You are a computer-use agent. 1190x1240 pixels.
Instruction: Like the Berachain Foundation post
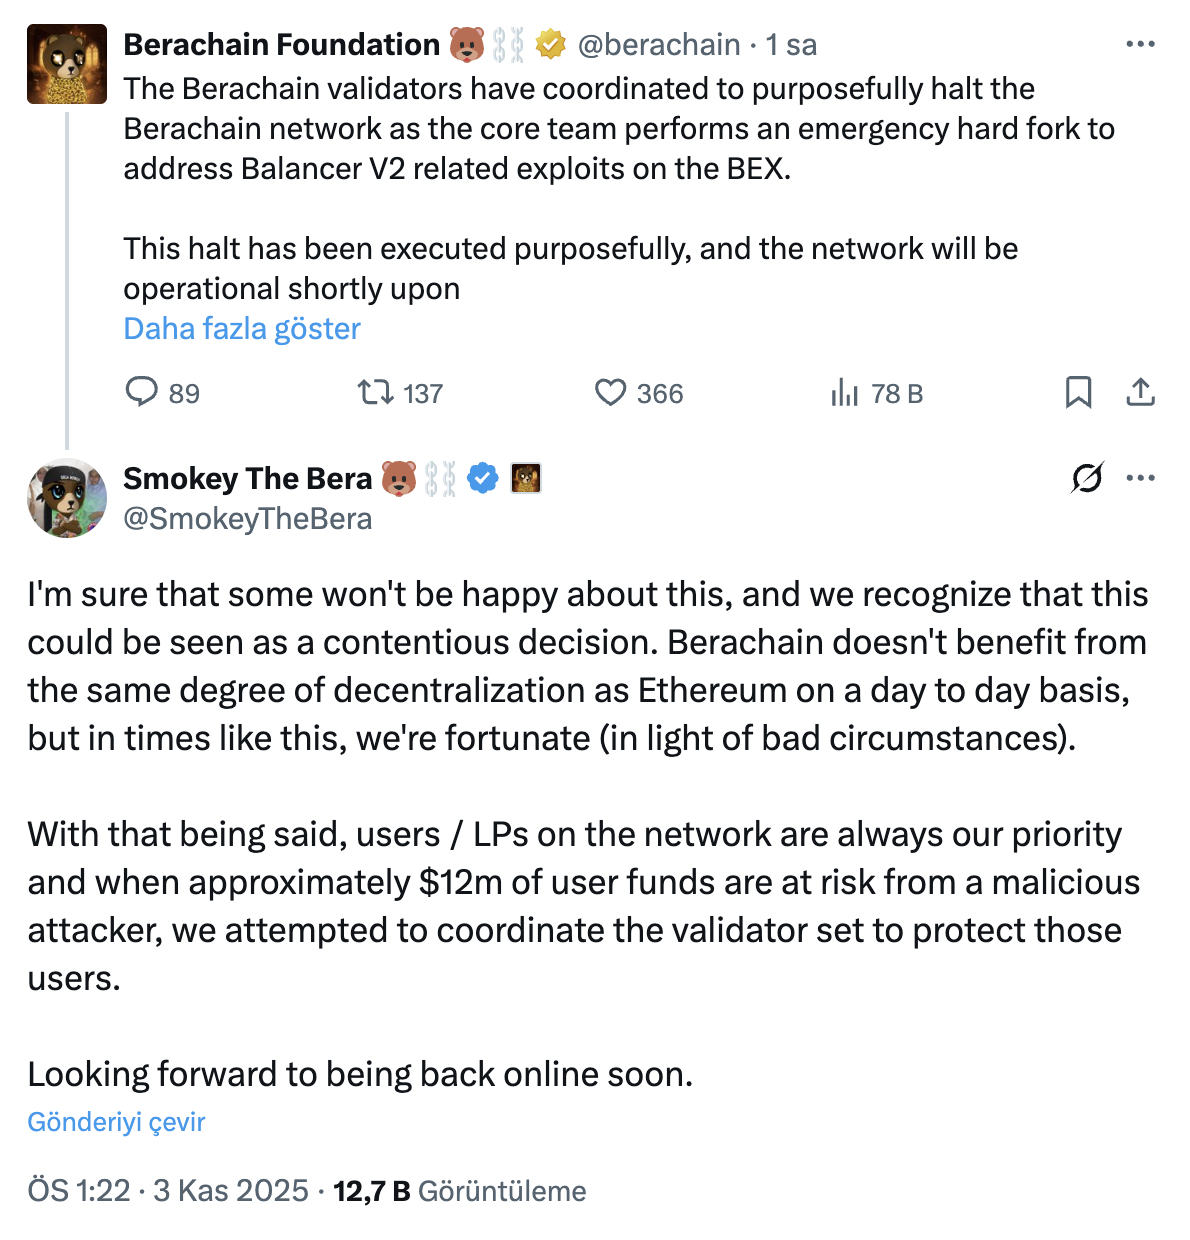(610, 392)
